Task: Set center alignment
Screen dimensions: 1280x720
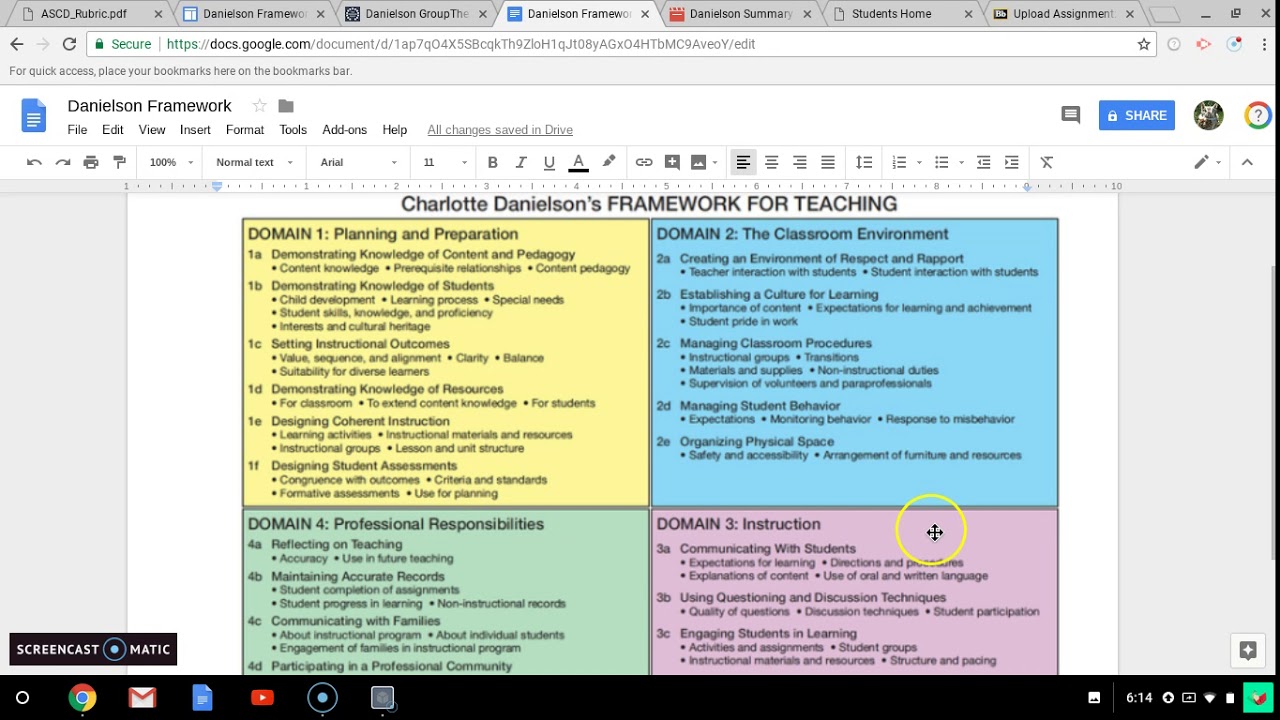Action: pyautogui.click(x=771, y=162)
